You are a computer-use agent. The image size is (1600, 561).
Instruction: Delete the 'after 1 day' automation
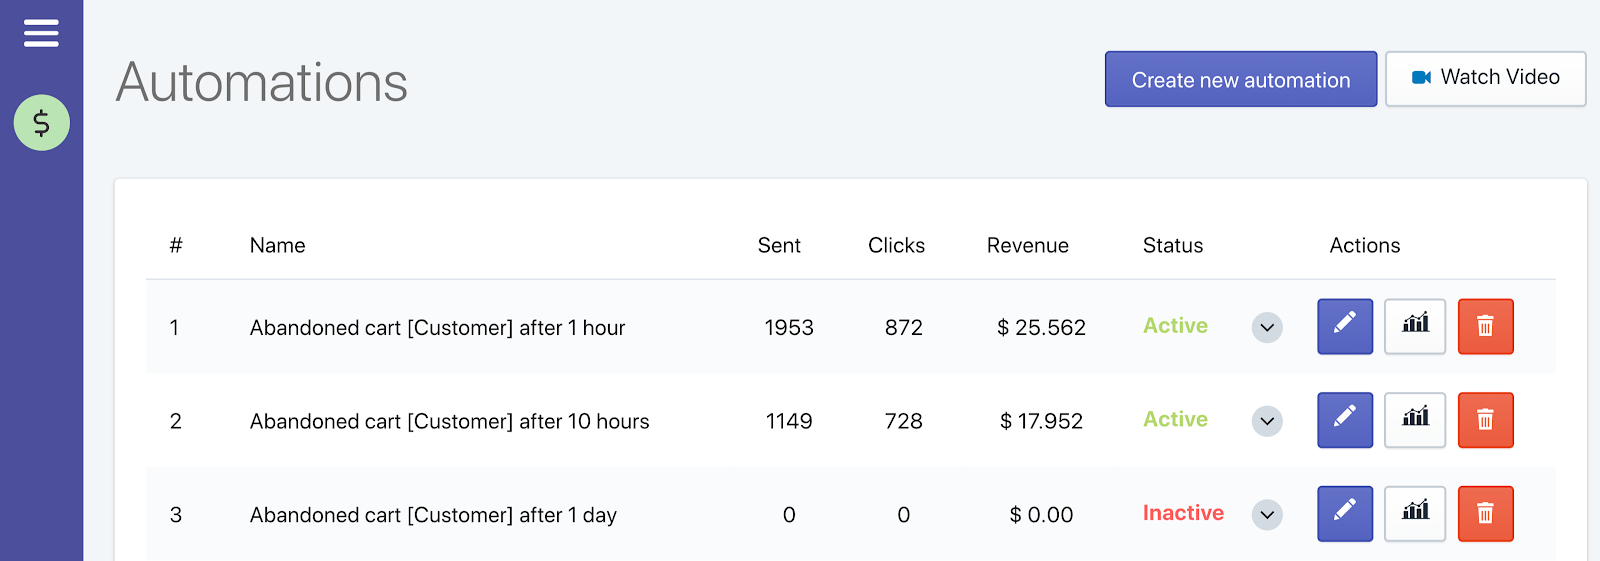[x=1485, y=514]
